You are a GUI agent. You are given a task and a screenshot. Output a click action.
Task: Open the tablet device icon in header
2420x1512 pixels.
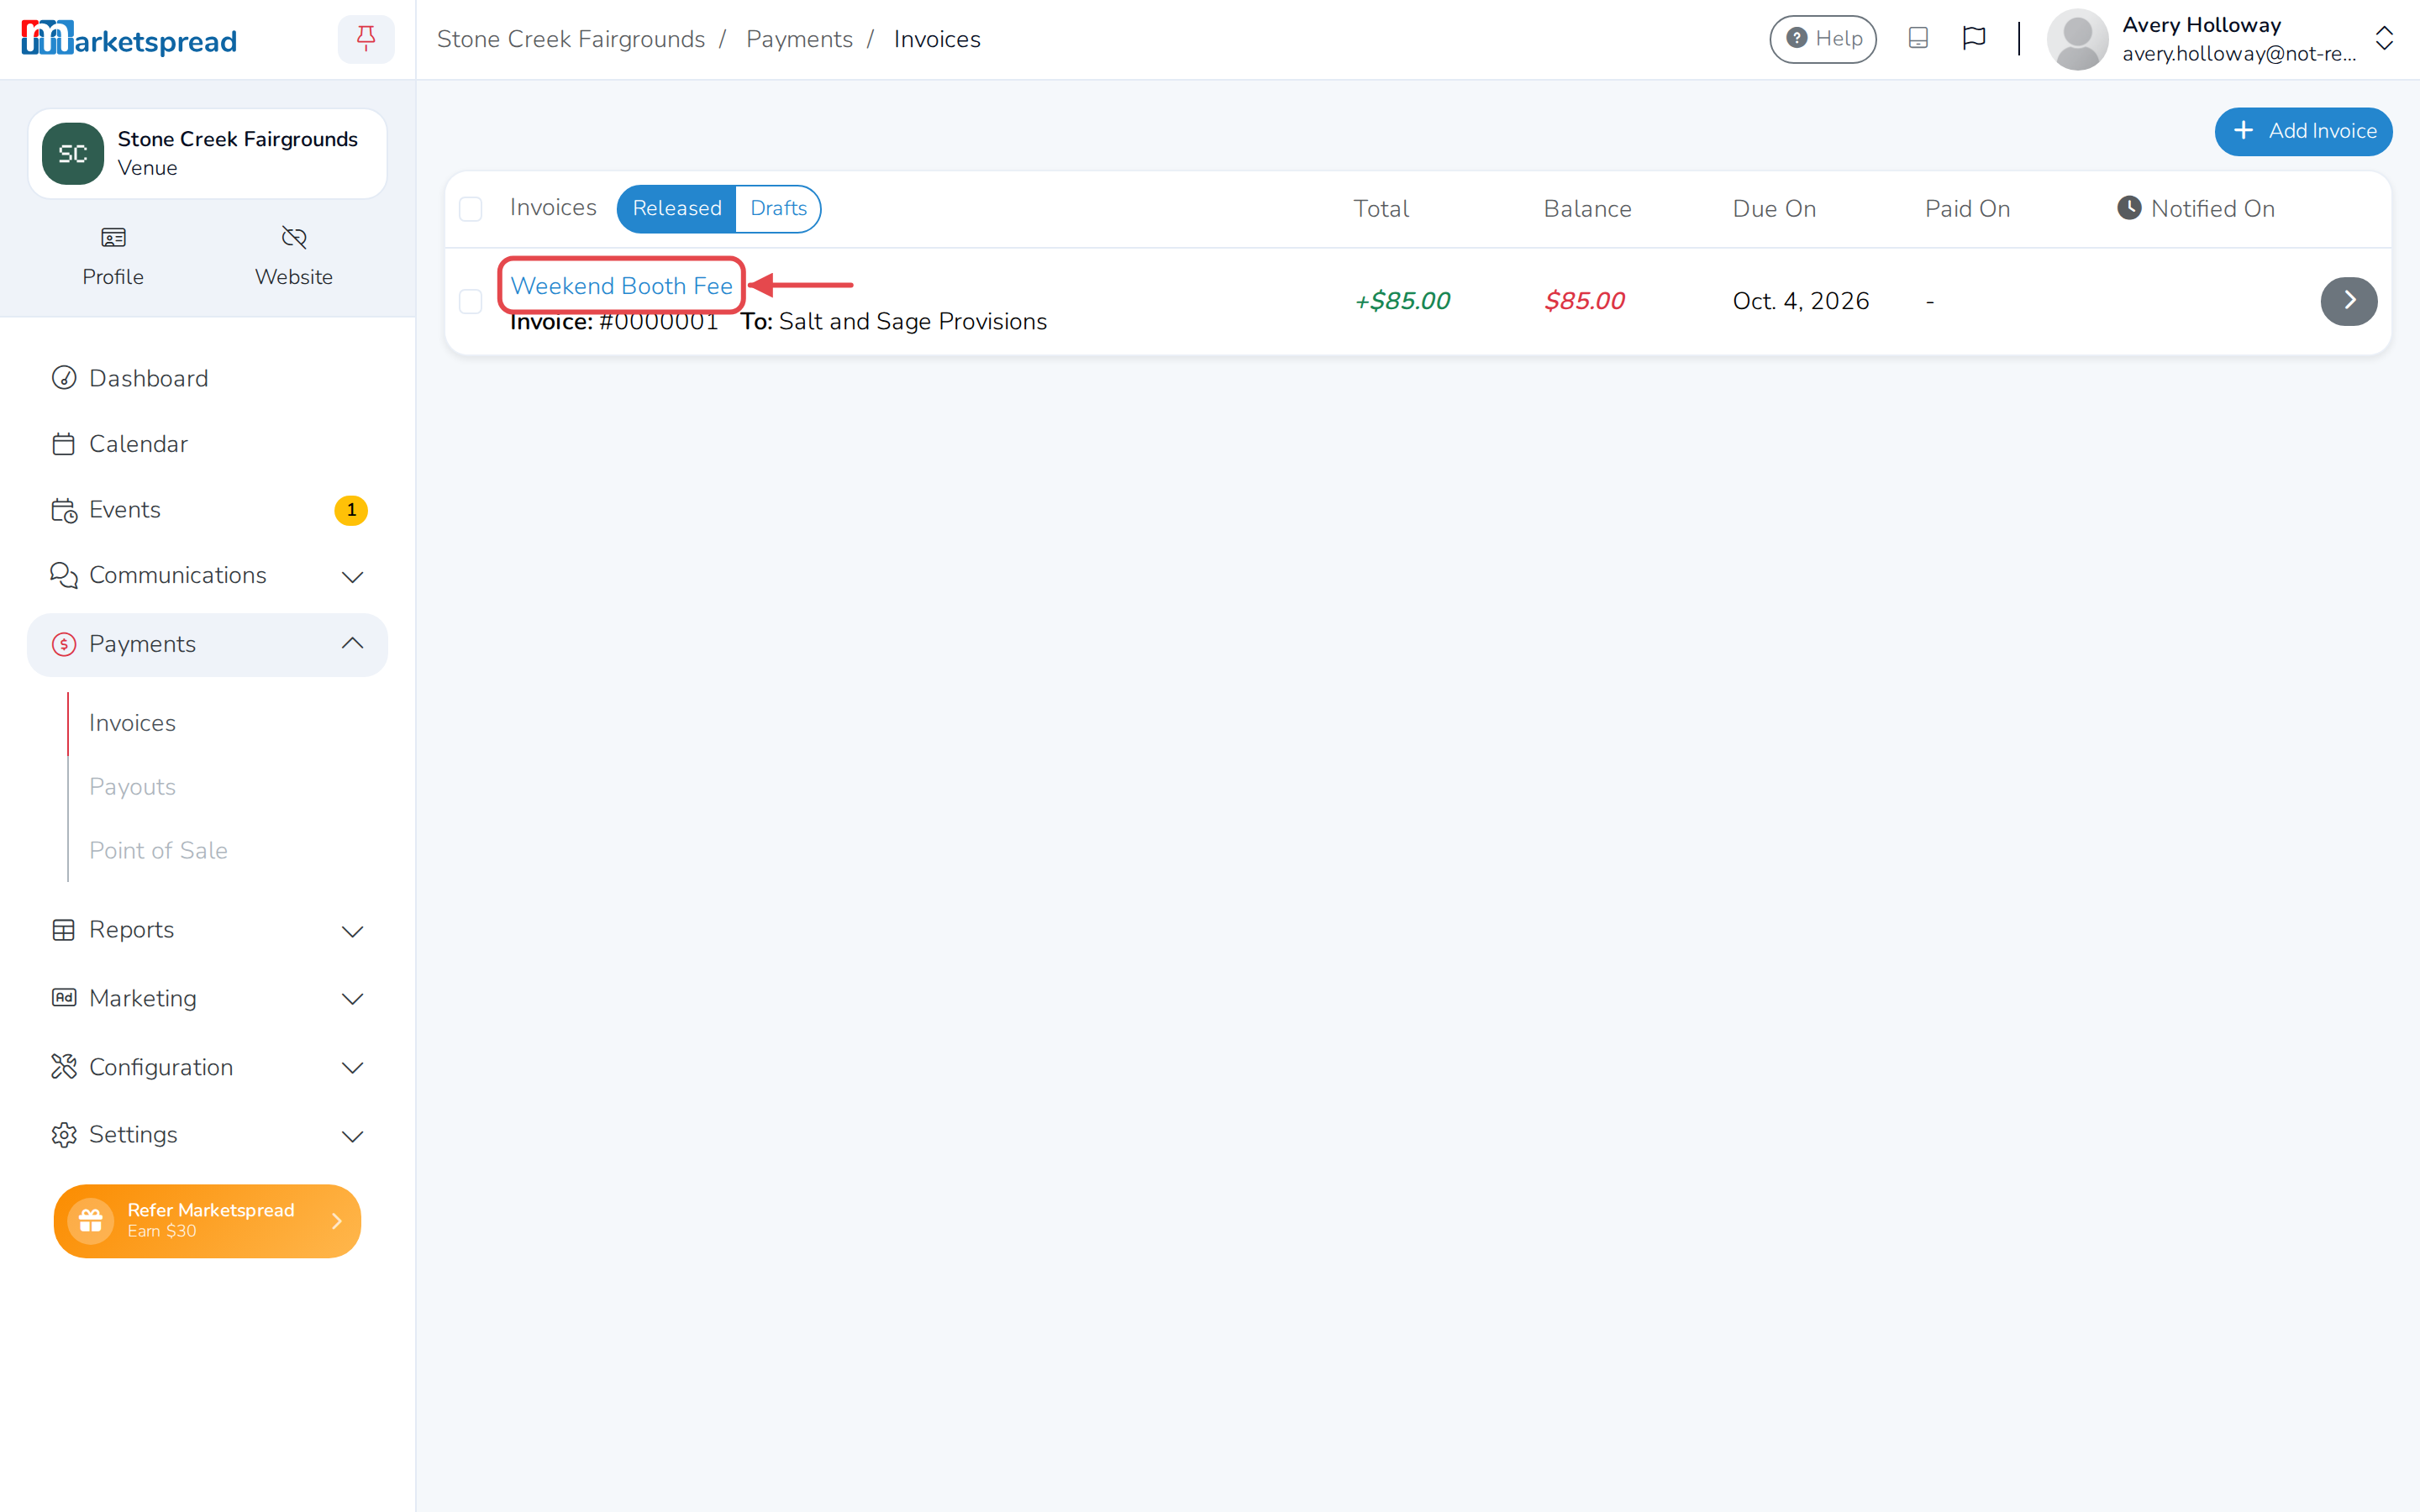coord(1917,39)
